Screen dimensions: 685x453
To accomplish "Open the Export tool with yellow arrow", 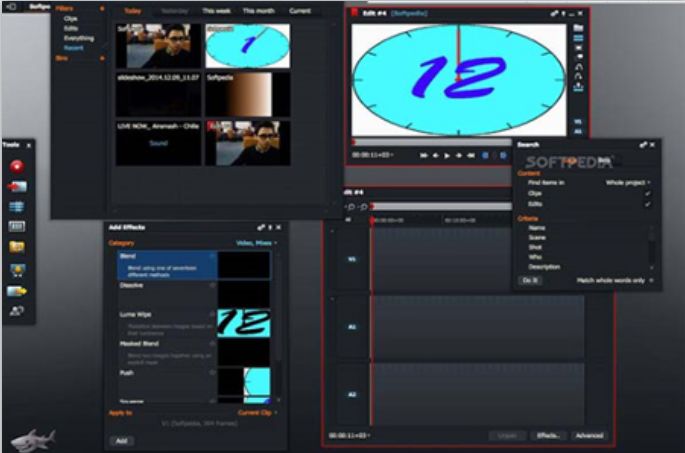I will (x=17, y=291).
